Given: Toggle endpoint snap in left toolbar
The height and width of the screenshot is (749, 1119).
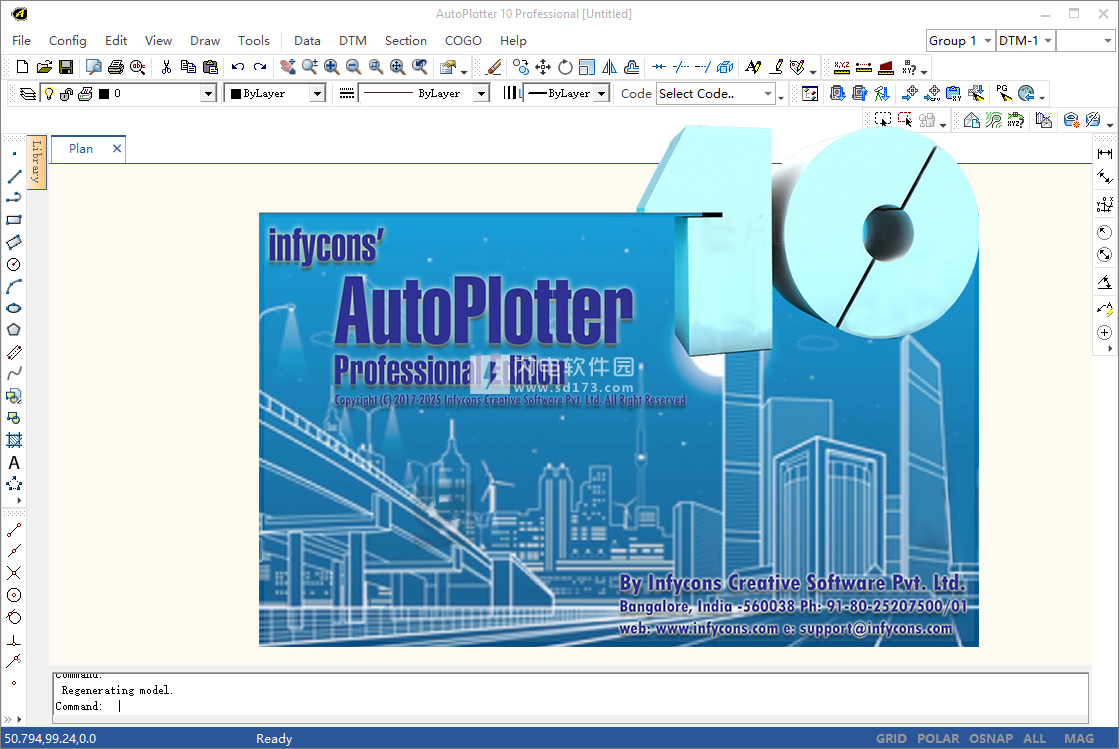Looking at the screenshot, I should click(x=14, y=530).
